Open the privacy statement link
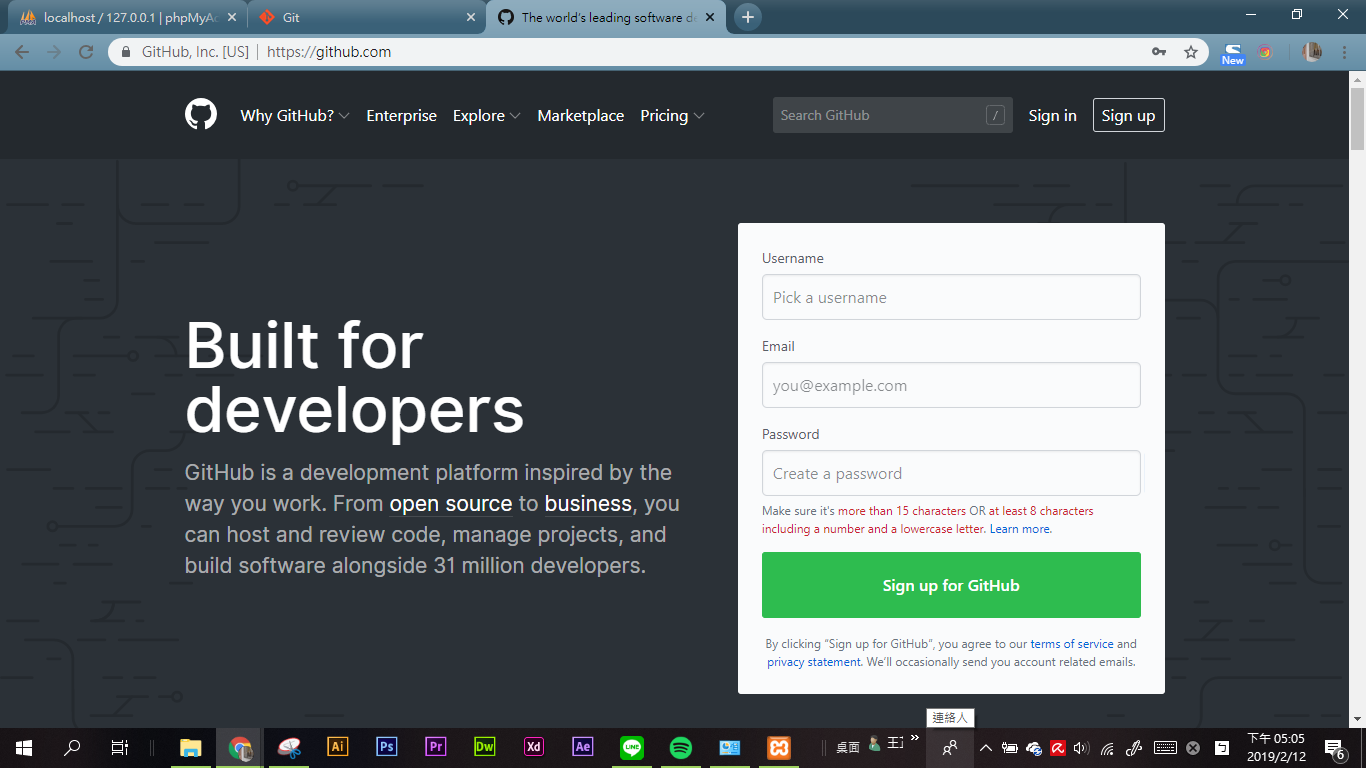This screenshot has width=1366, height=768. [814, 662]
